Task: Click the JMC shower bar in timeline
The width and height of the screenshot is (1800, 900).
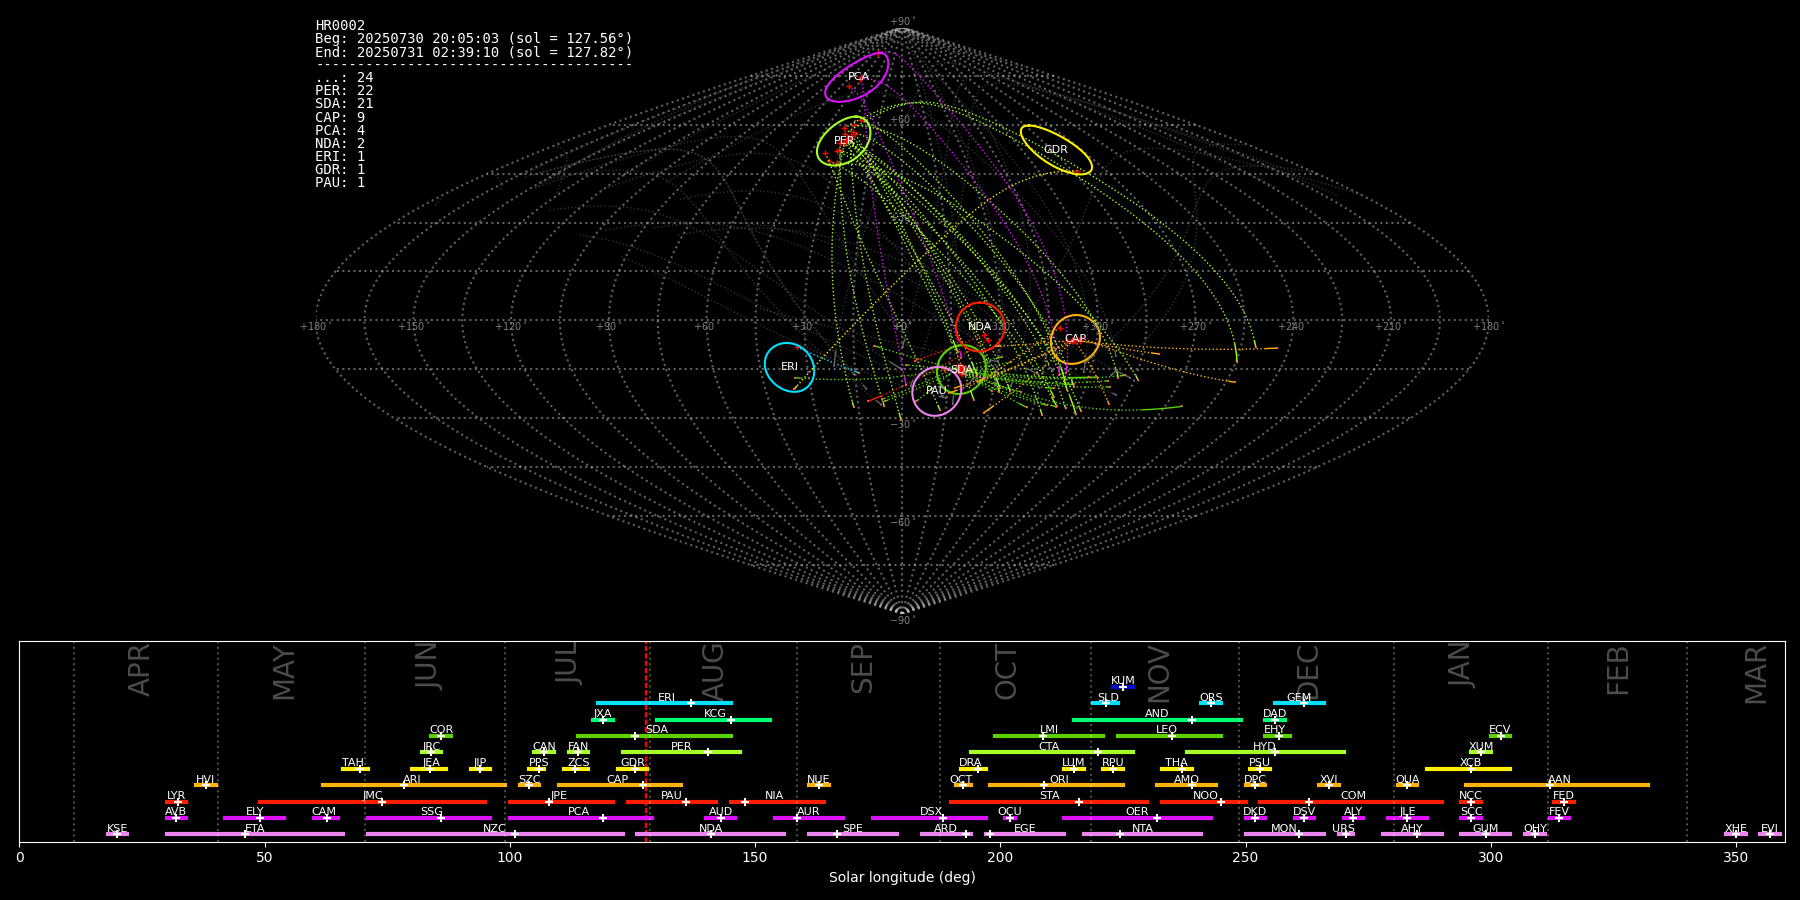Action: [x=373, y=802]
